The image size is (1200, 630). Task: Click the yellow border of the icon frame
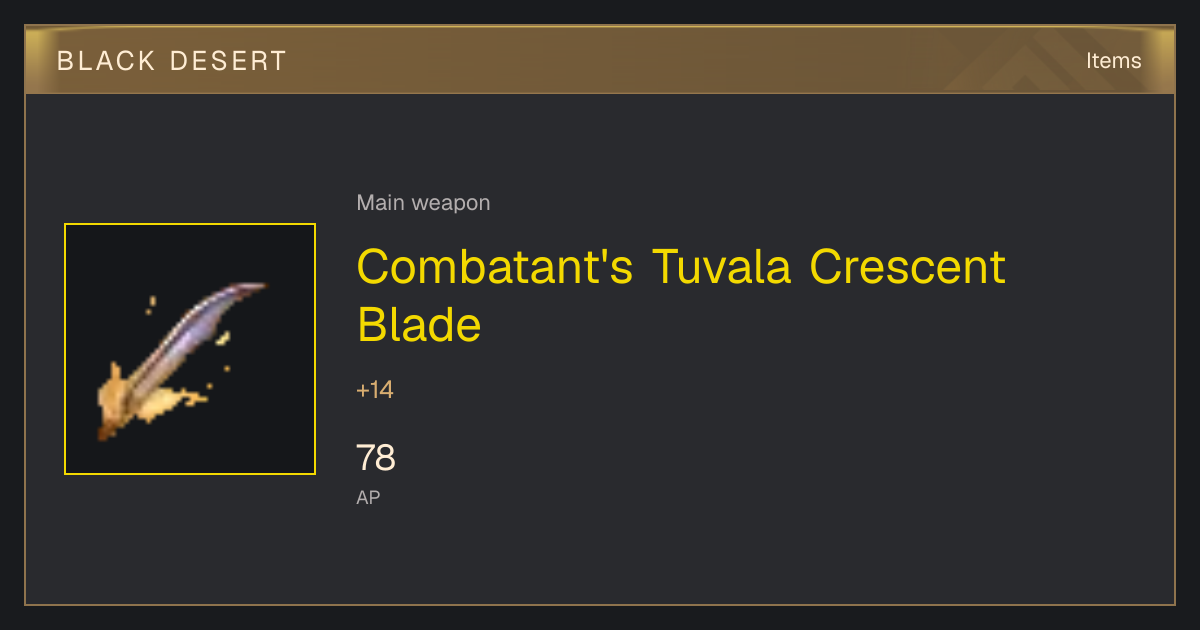[190, 224]
